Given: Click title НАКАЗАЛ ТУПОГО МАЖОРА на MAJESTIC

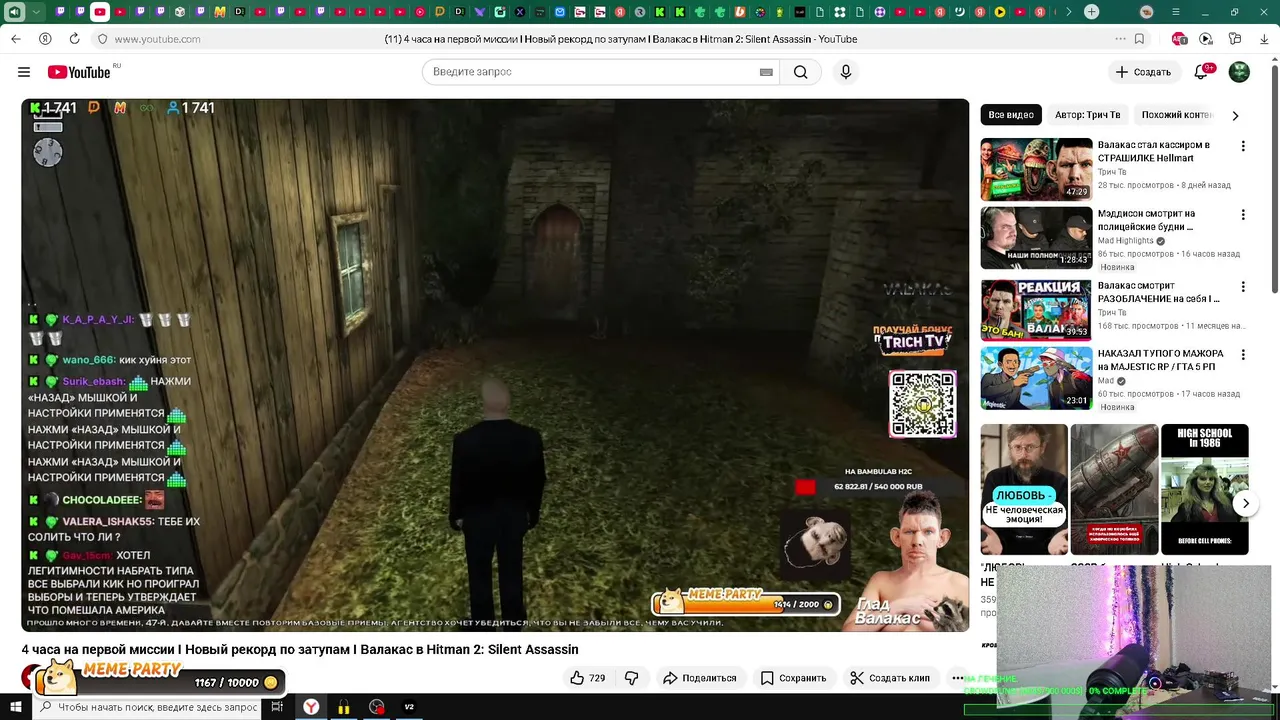Looking at the screenshot, I should (1161, 360).
